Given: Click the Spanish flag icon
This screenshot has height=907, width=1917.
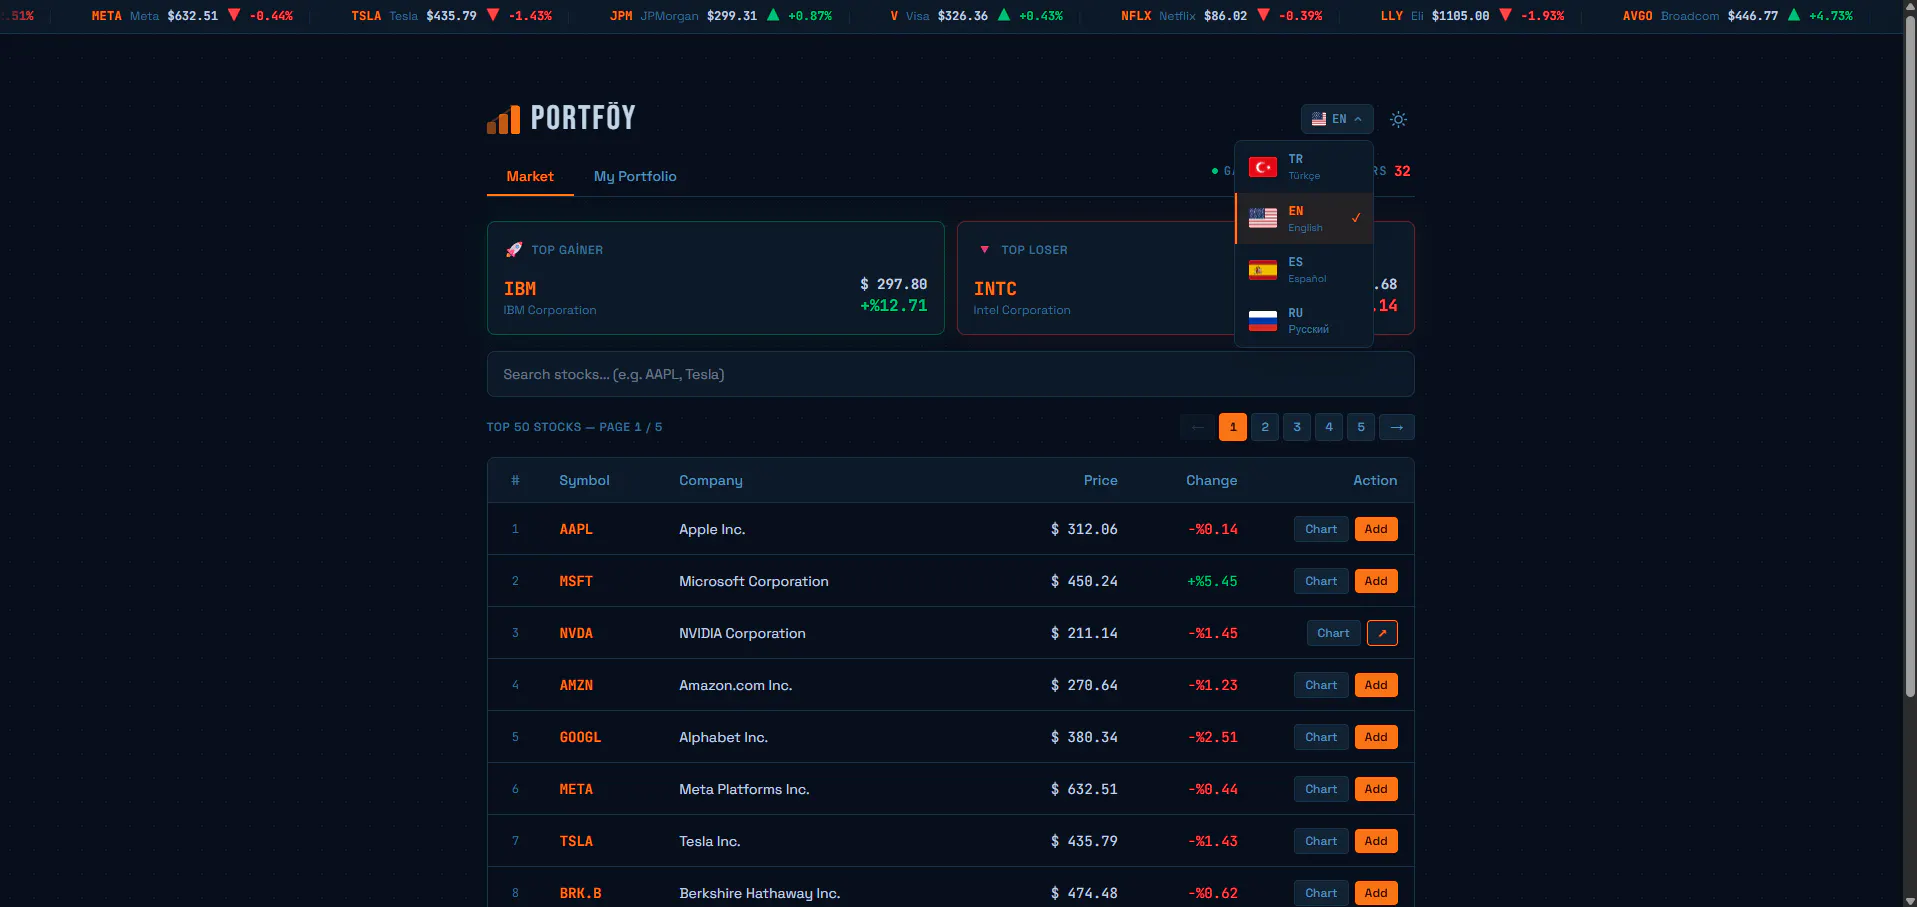Looking at the screenshot, I should click(1263, 270).
